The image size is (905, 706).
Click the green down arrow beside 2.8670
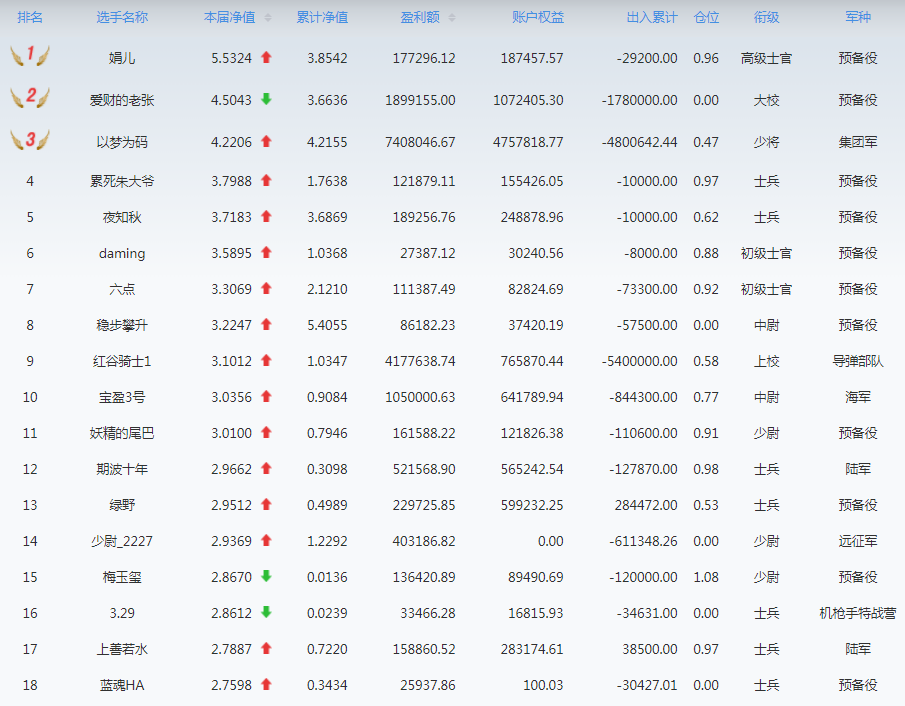266,576
